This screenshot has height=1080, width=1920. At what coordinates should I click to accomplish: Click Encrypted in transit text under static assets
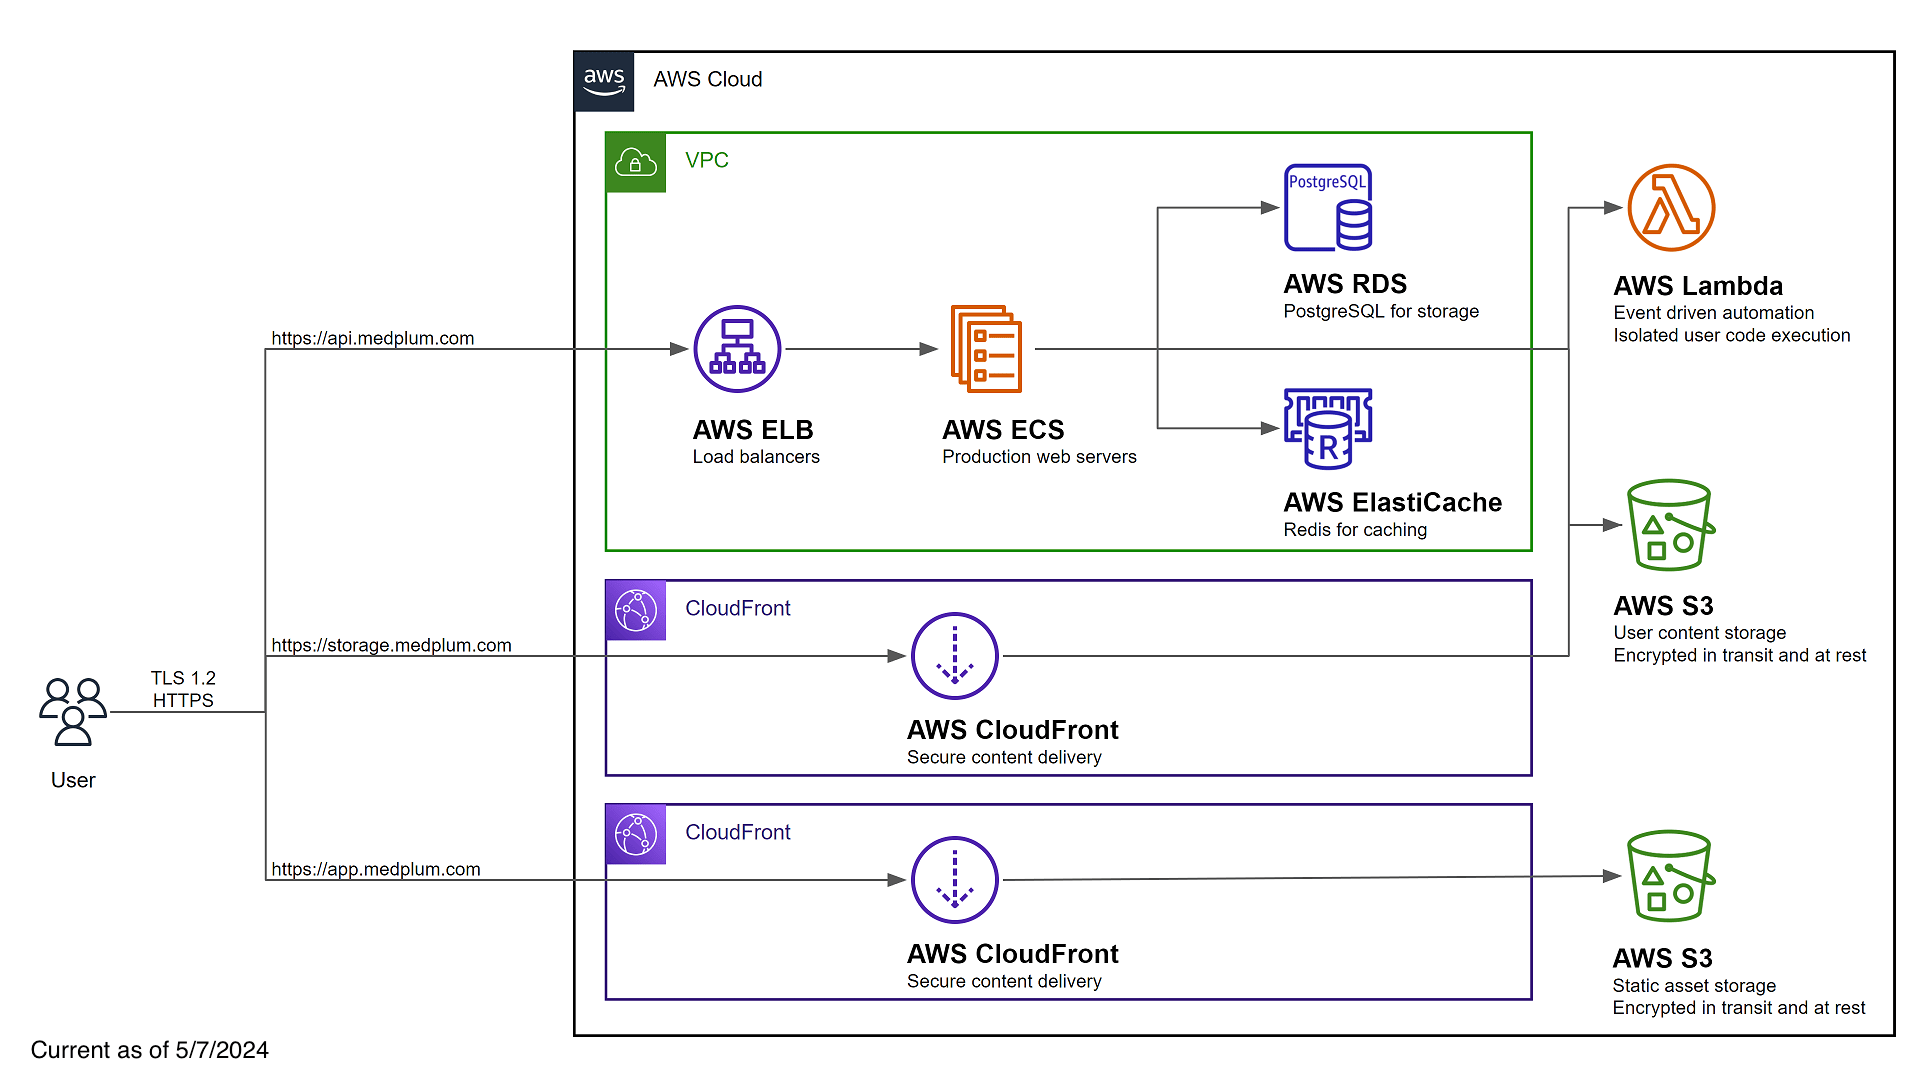[1738, 1008]
